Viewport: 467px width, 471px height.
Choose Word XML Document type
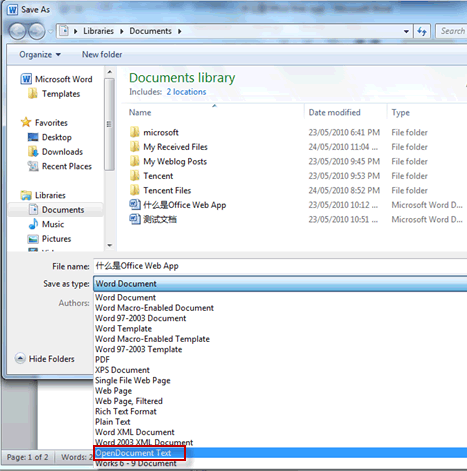point(135,432)
